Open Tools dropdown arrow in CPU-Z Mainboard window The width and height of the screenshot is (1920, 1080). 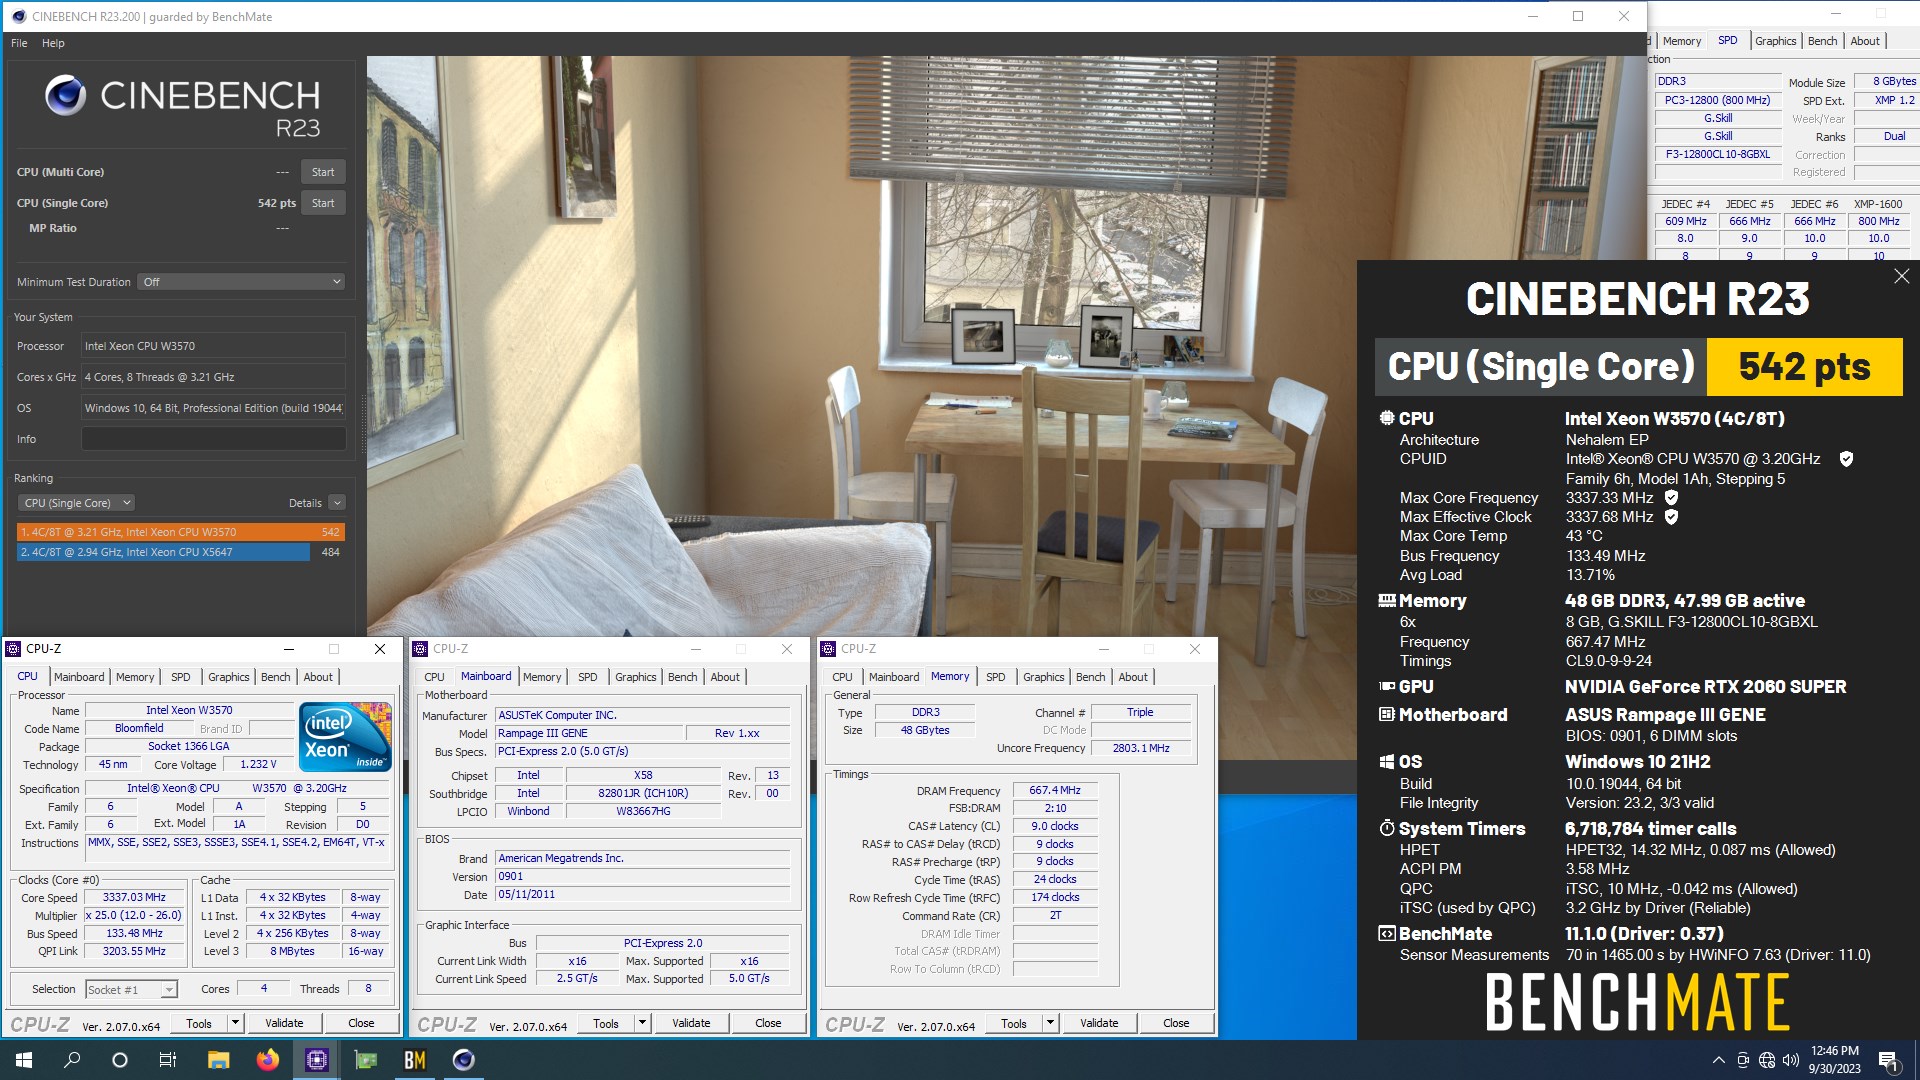[642, 1023]
